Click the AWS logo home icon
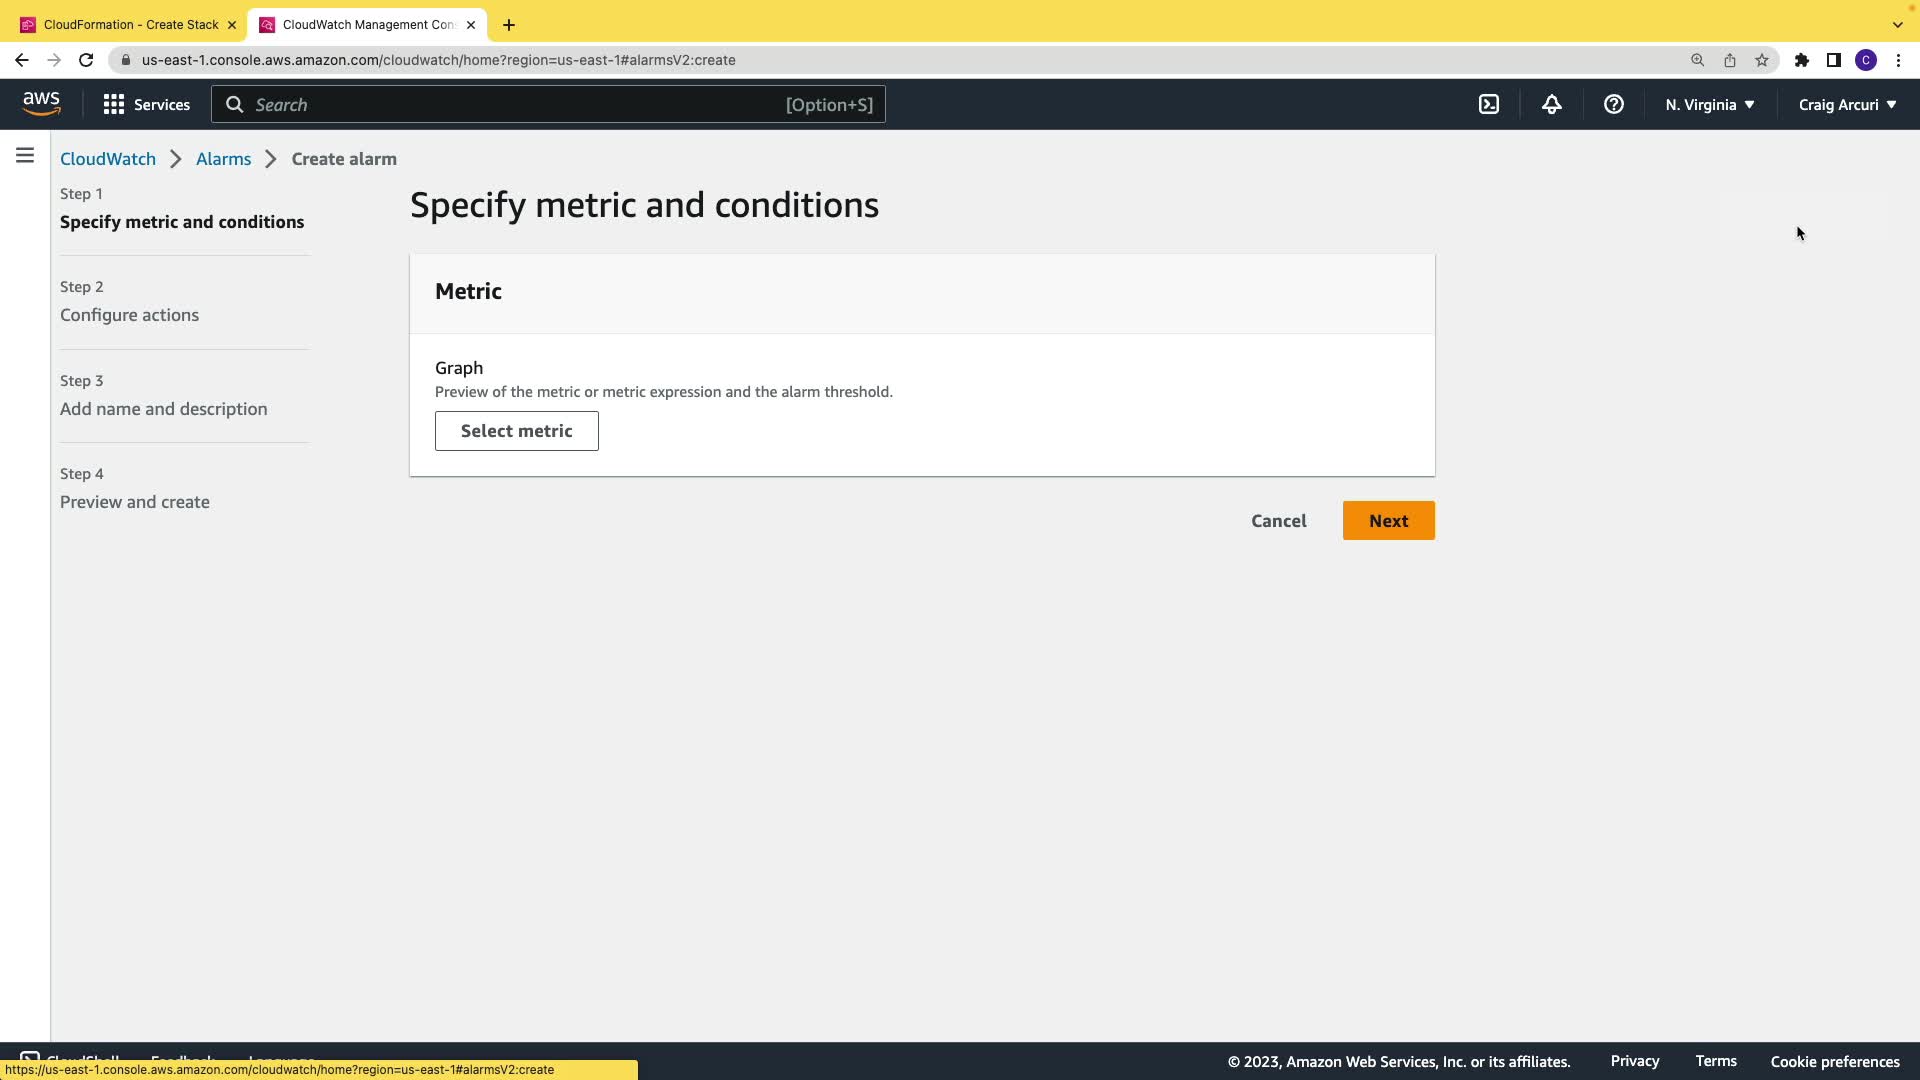 point(41,104)
